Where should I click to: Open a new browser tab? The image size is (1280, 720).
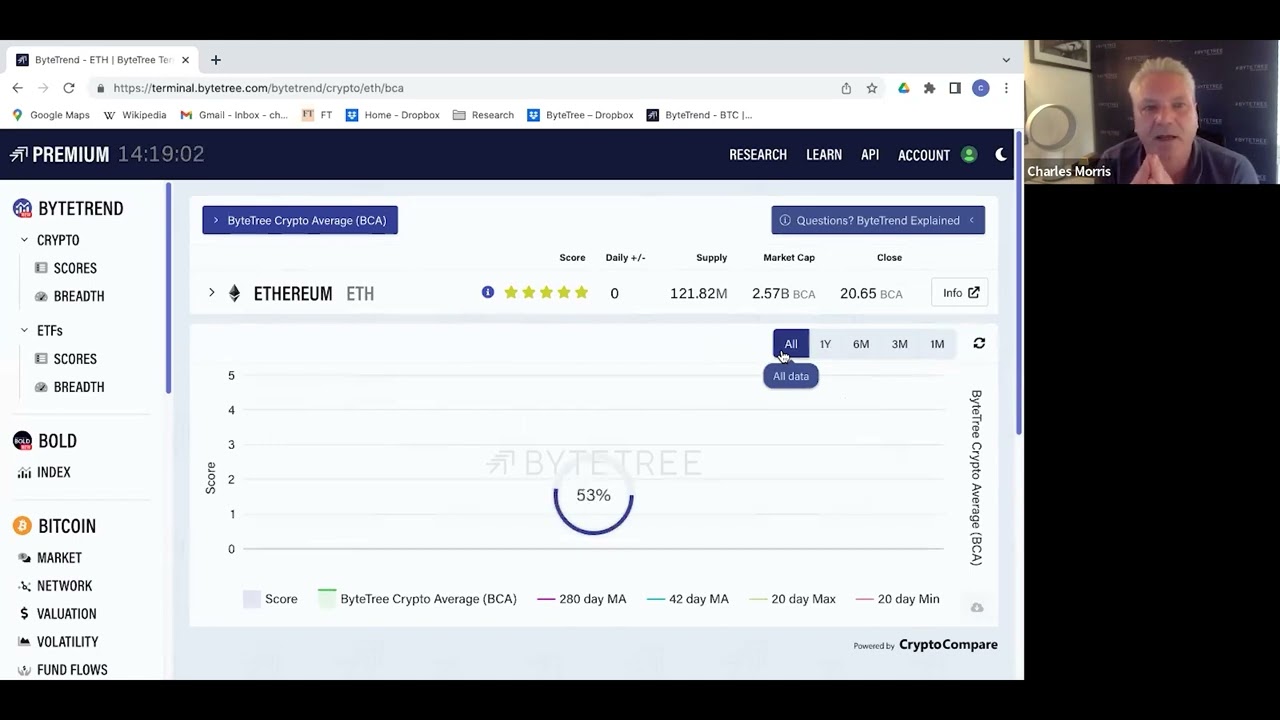point(215,60)
